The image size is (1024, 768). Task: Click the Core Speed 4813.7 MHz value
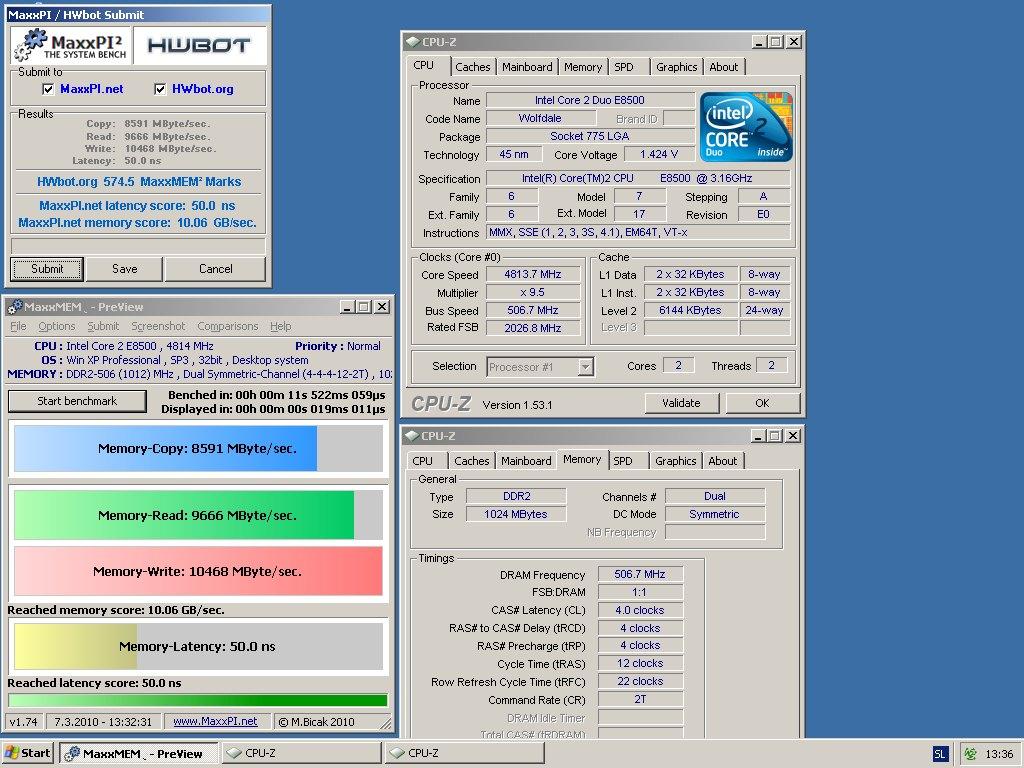tap(533, 274)
